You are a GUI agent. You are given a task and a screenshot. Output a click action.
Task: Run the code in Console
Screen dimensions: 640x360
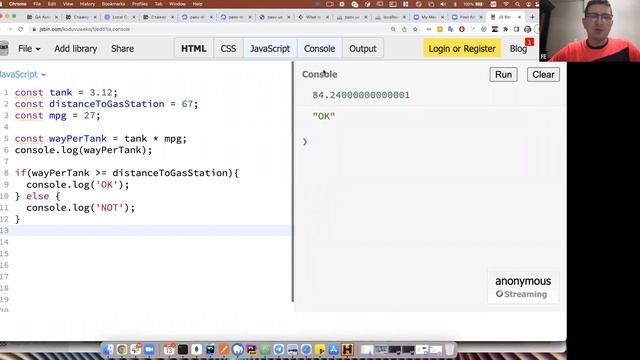click(503, 74)
